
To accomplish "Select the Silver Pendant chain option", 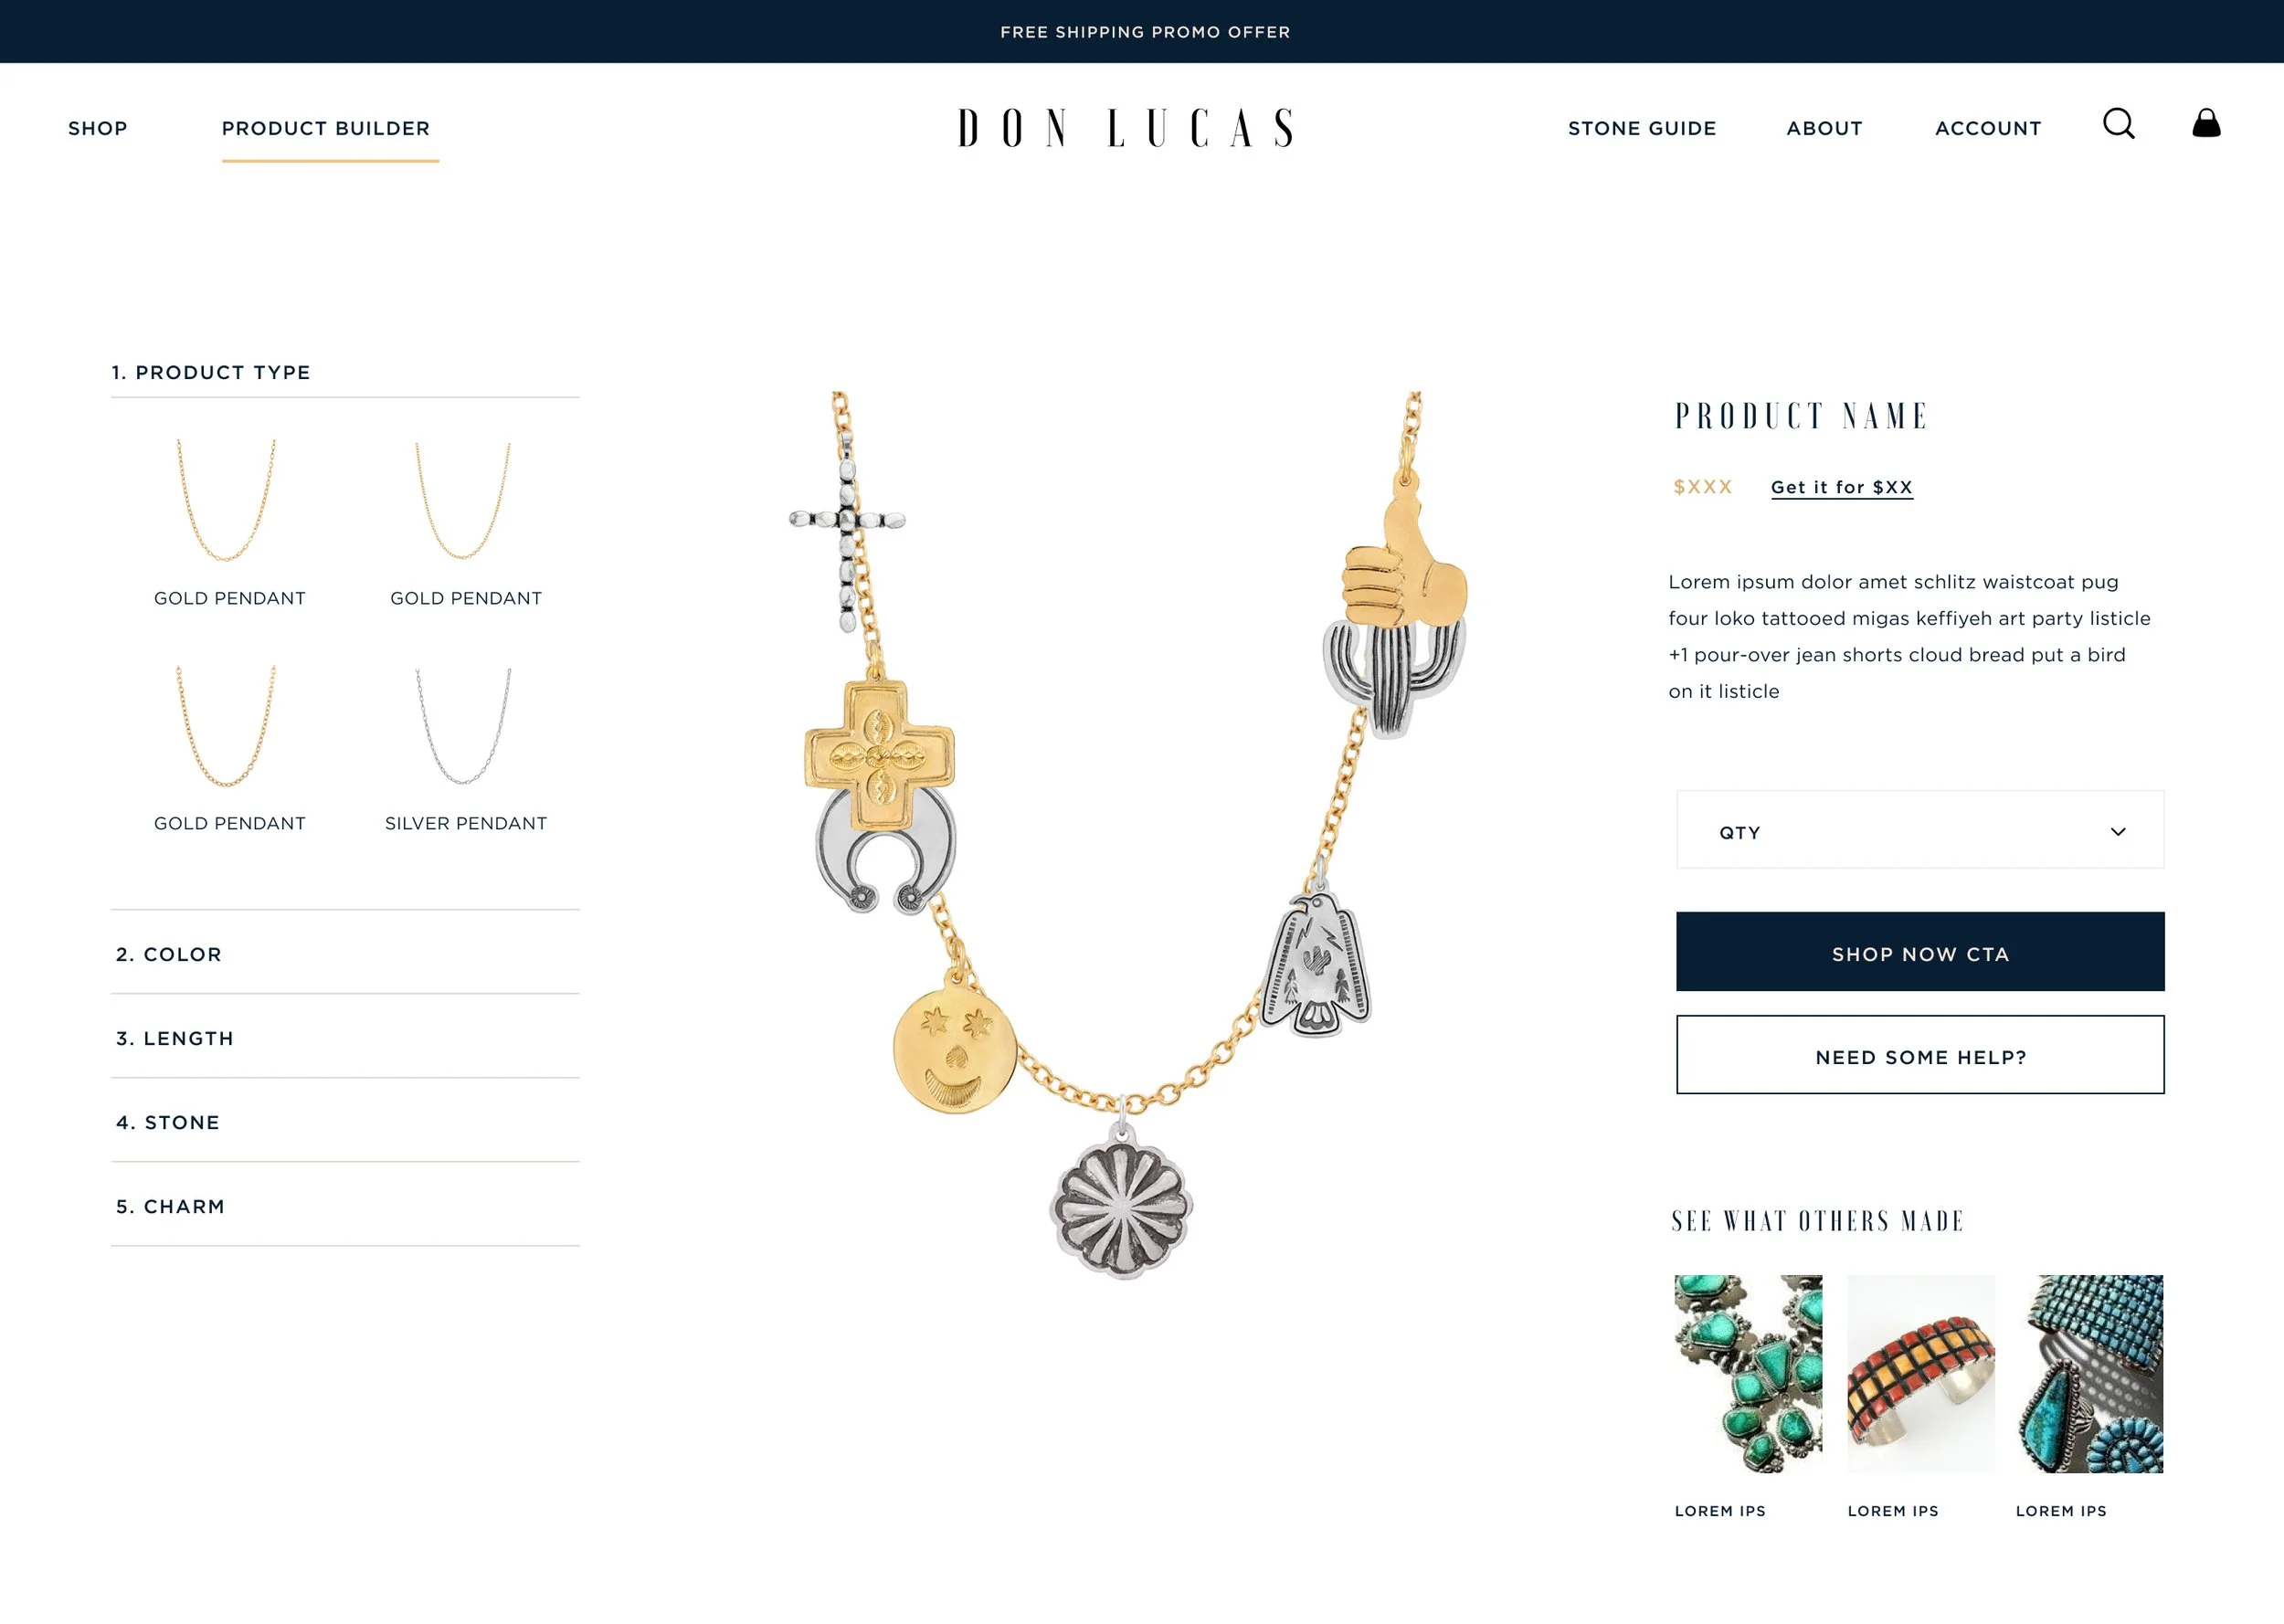I will (x=465, y=750).
